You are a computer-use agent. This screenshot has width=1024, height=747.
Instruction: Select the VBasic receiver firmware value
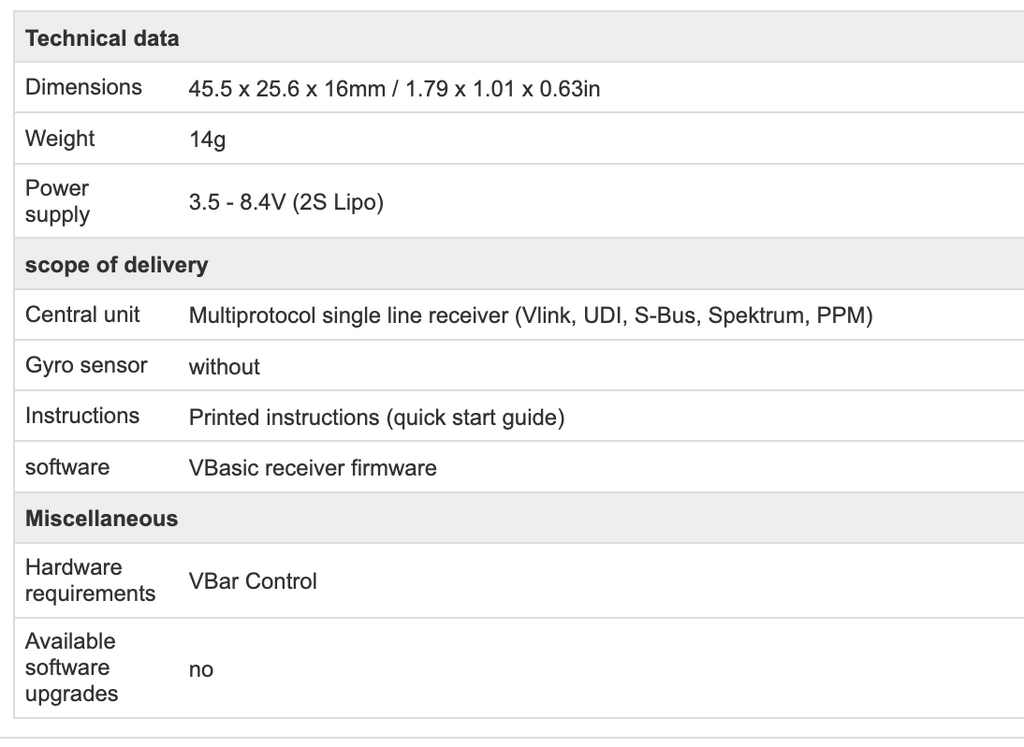point(312,468)
